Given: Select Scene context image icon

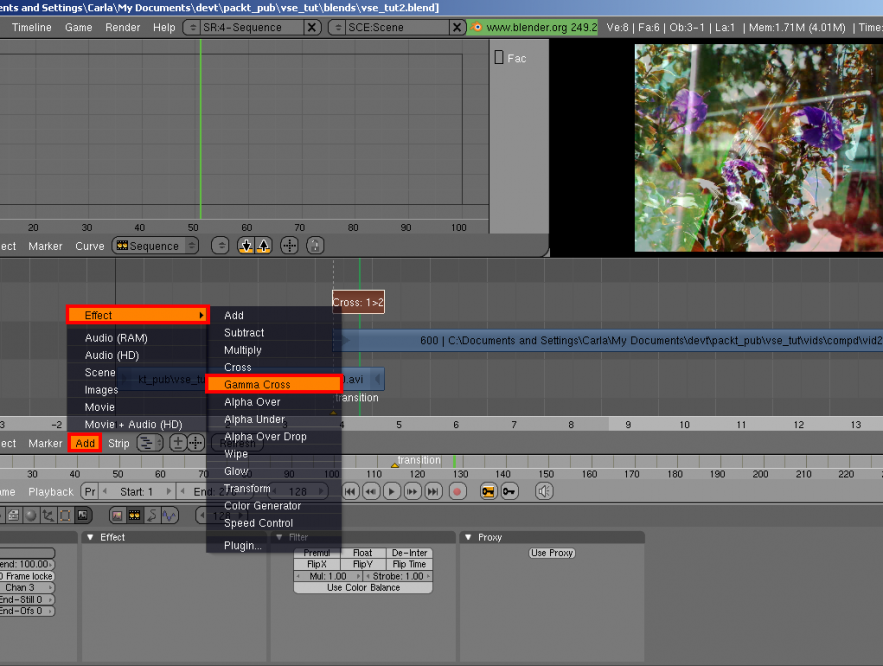Looking at the screenshot, I should pos(83,515).
